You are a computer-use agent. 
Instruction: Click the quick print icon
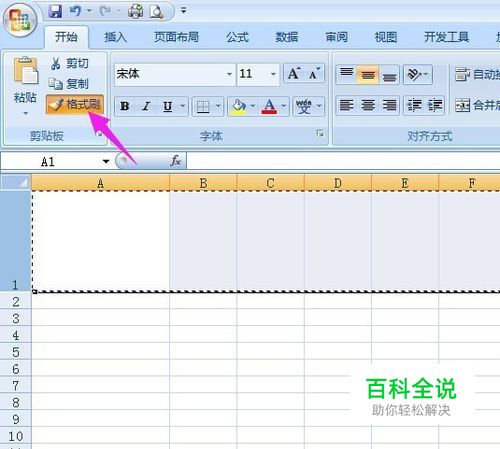pos(136,11)
